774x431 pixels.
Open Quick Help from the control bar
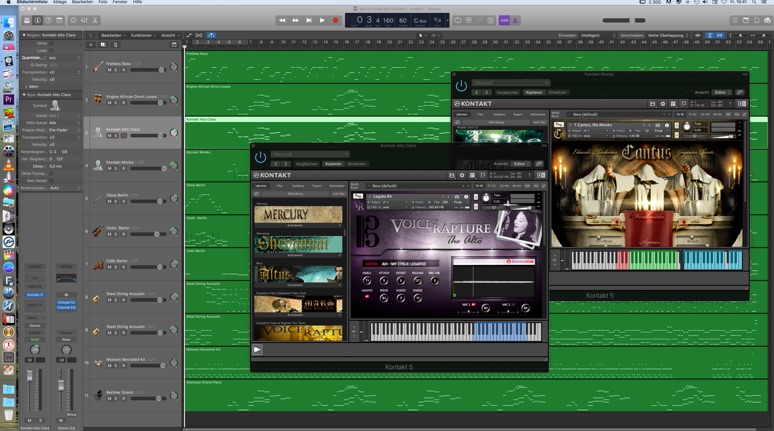tap(48, 20)
